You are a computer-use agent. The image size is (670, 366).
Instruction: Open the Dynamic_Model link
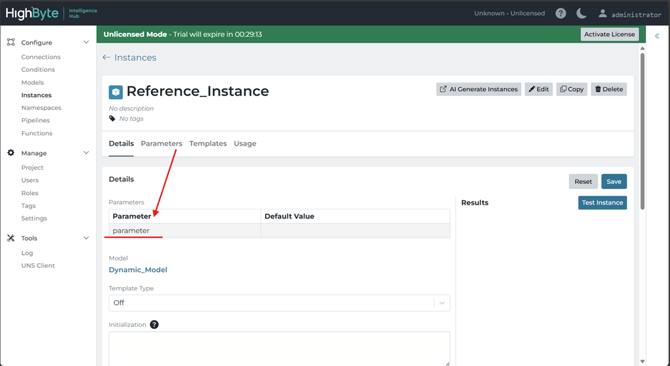point(138,270)
